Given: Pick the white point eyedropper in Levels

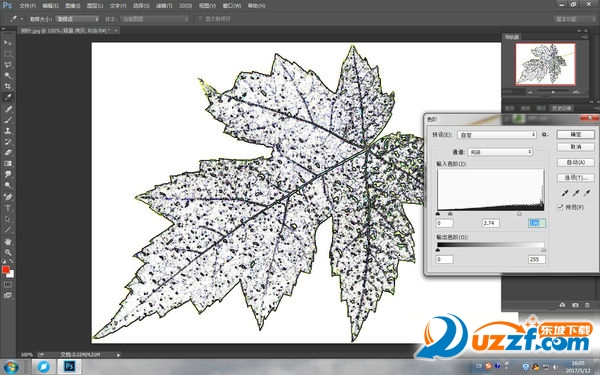Looking at the screenshot, I should click(x=587, y=193).
